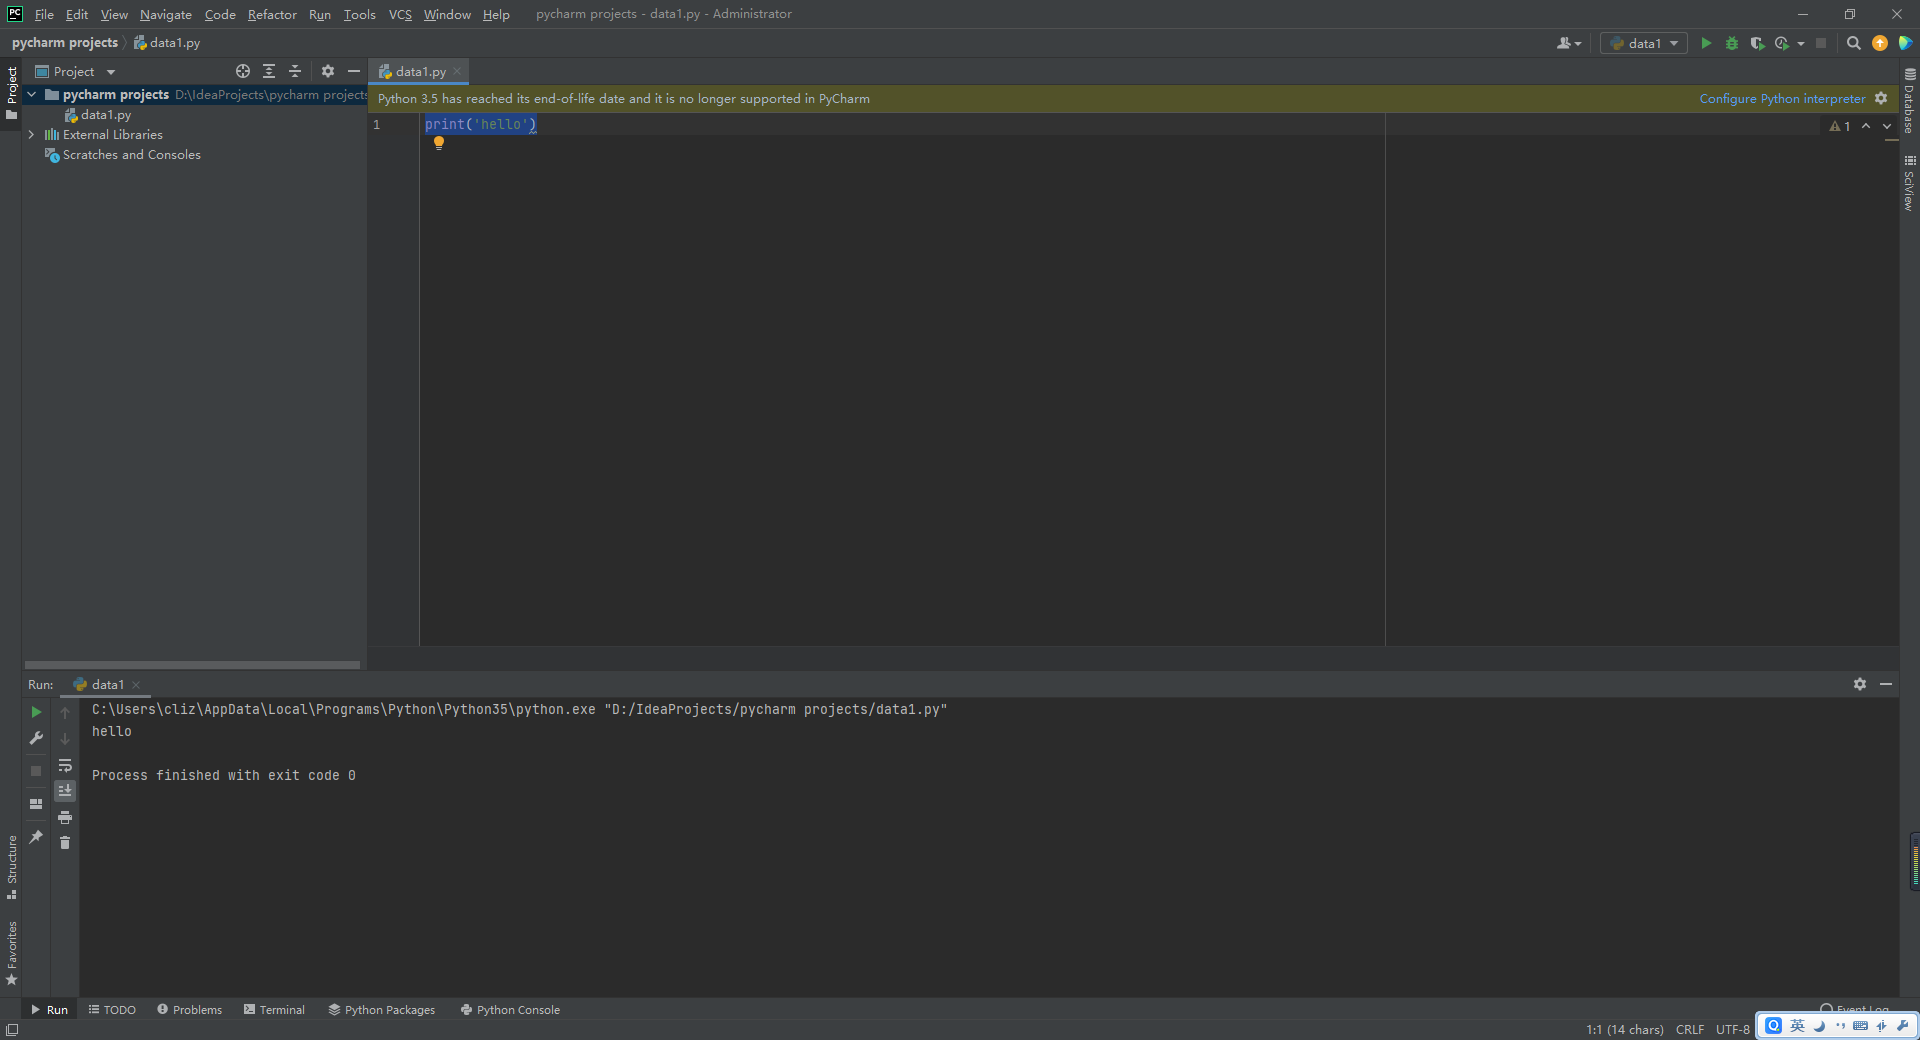This screenshot has height=1040, width=1920.
Task: Open the Python Console tool window
Action: [x=510, y=1009]
